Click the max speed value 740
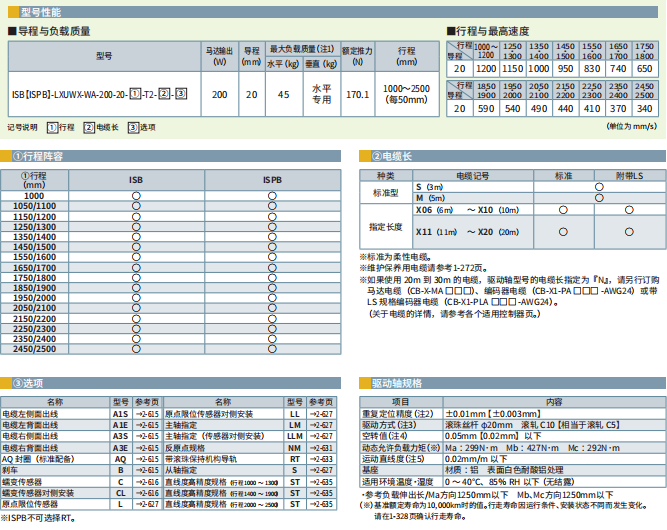 pyautogui.click(x=618, y=68)
